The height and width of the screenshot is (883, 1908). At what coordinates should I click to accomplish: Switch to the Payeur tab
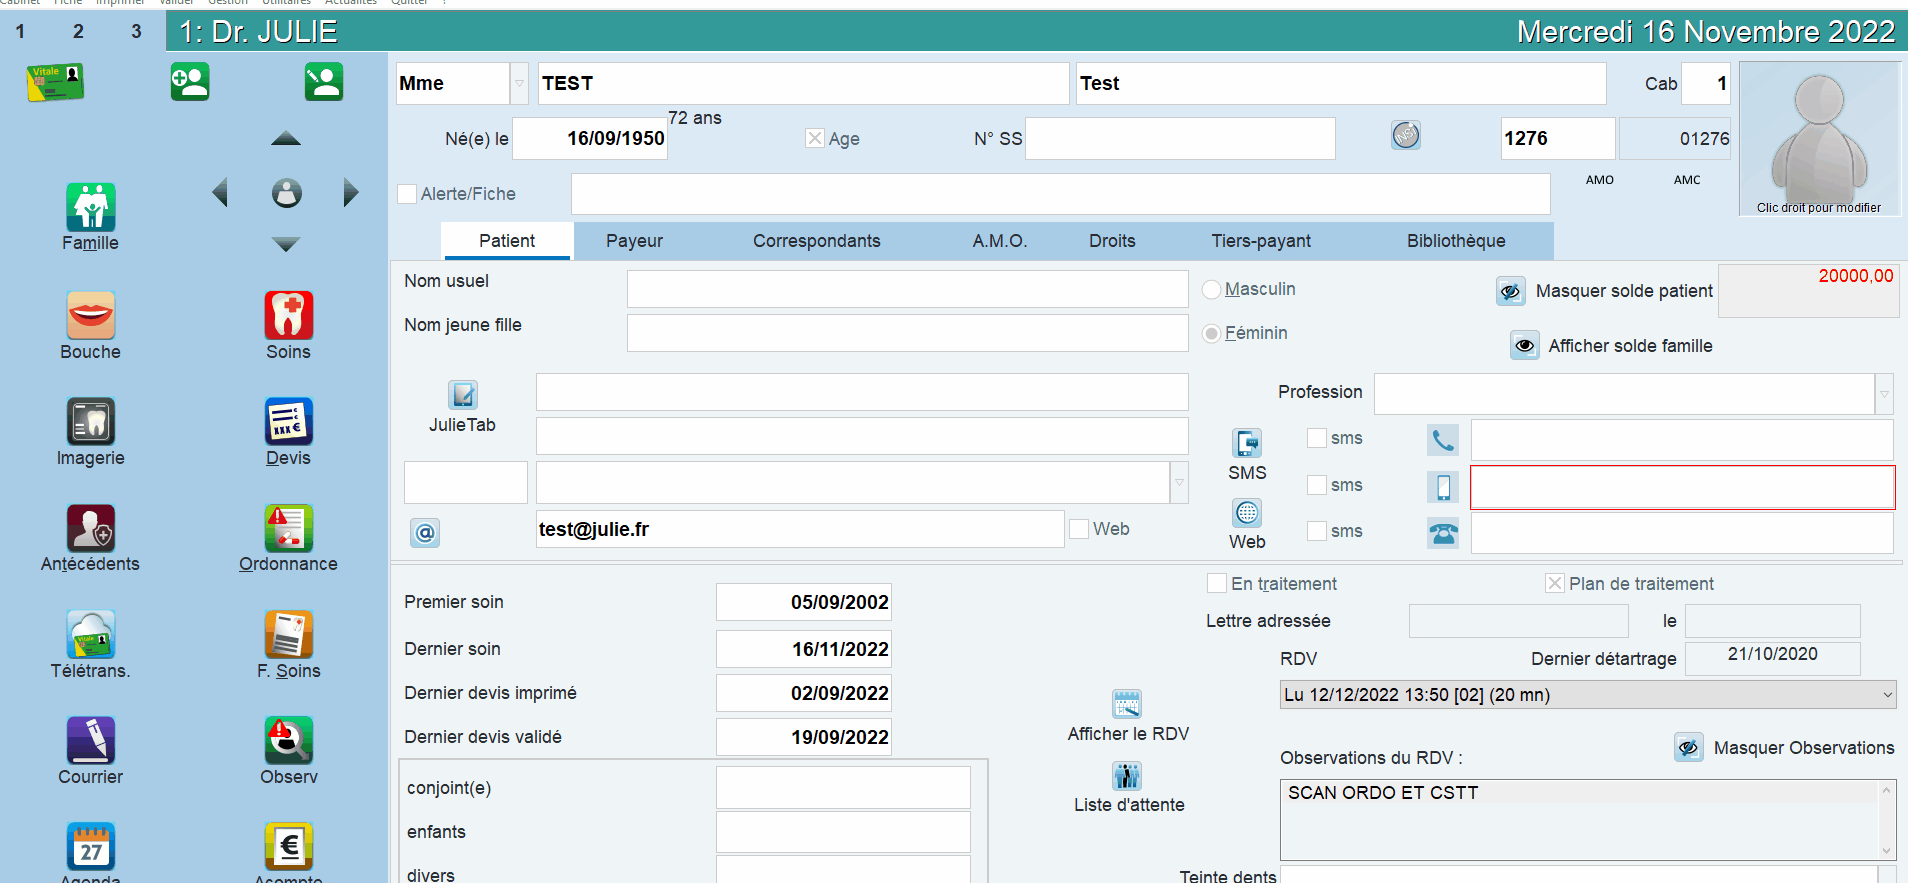pyautogui.click(x=634, y=241)
